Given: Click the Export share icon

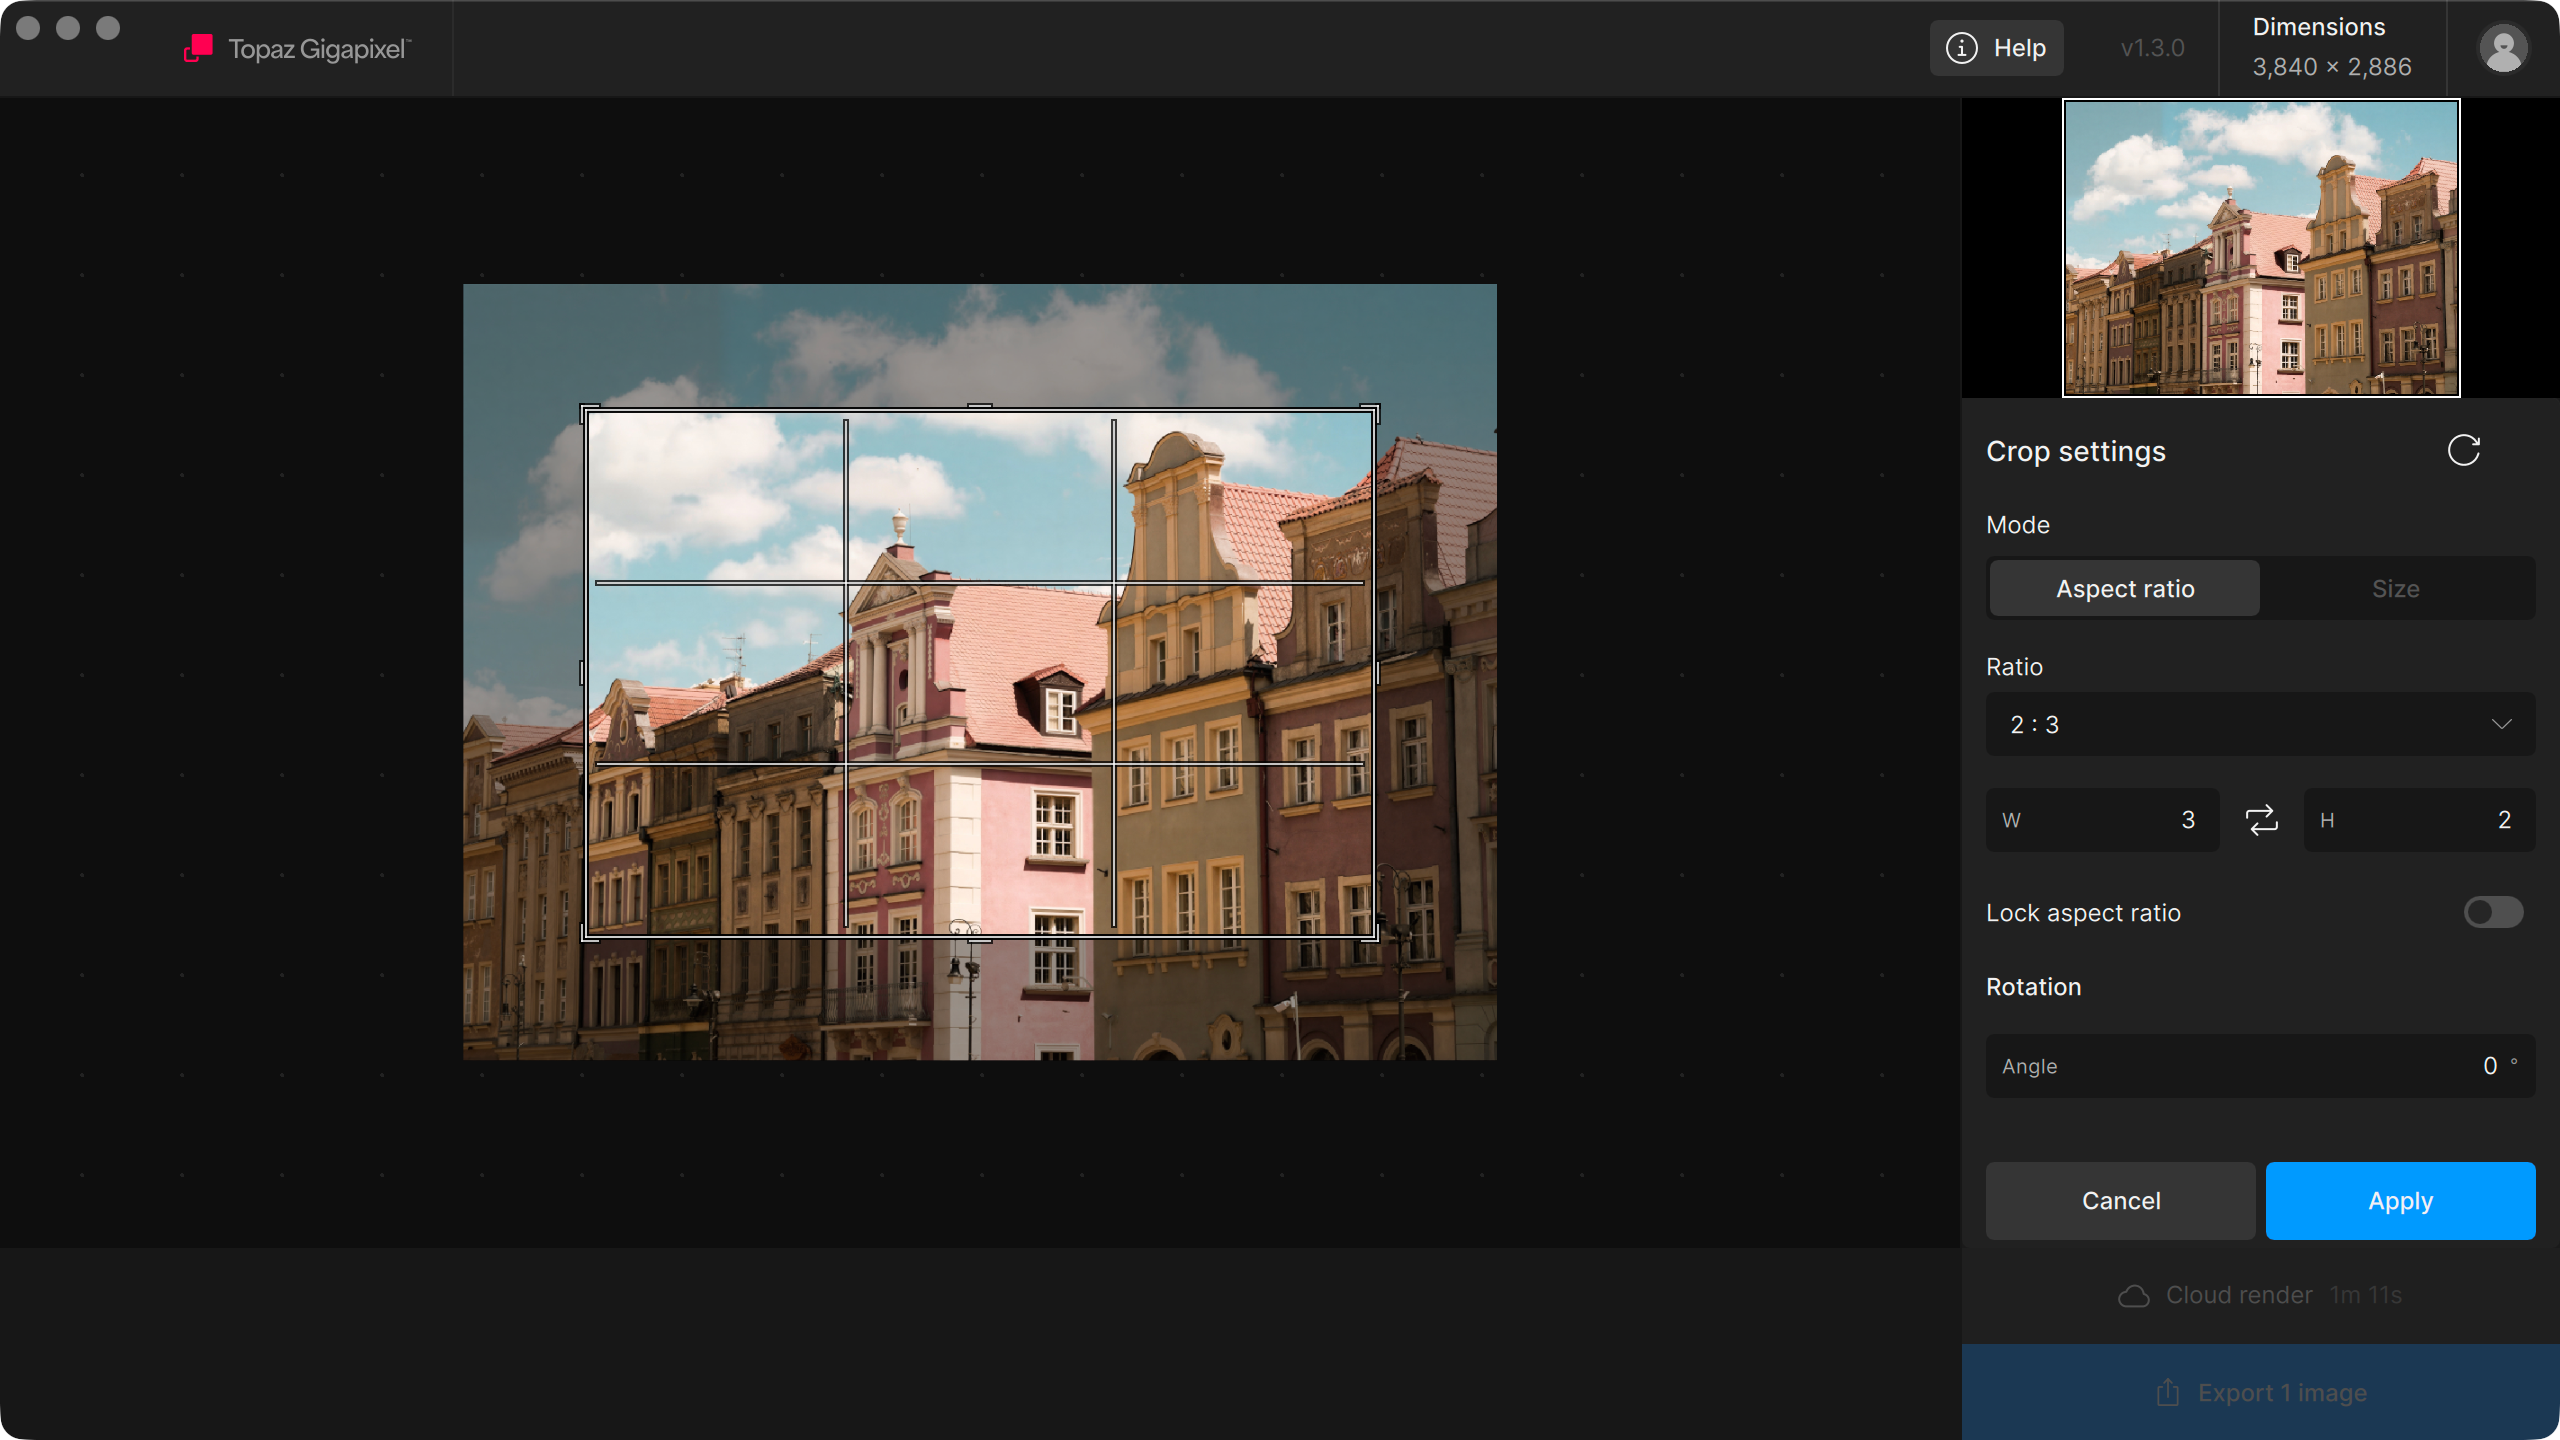Looking at the screenshot, I should coord(2168,1392).
